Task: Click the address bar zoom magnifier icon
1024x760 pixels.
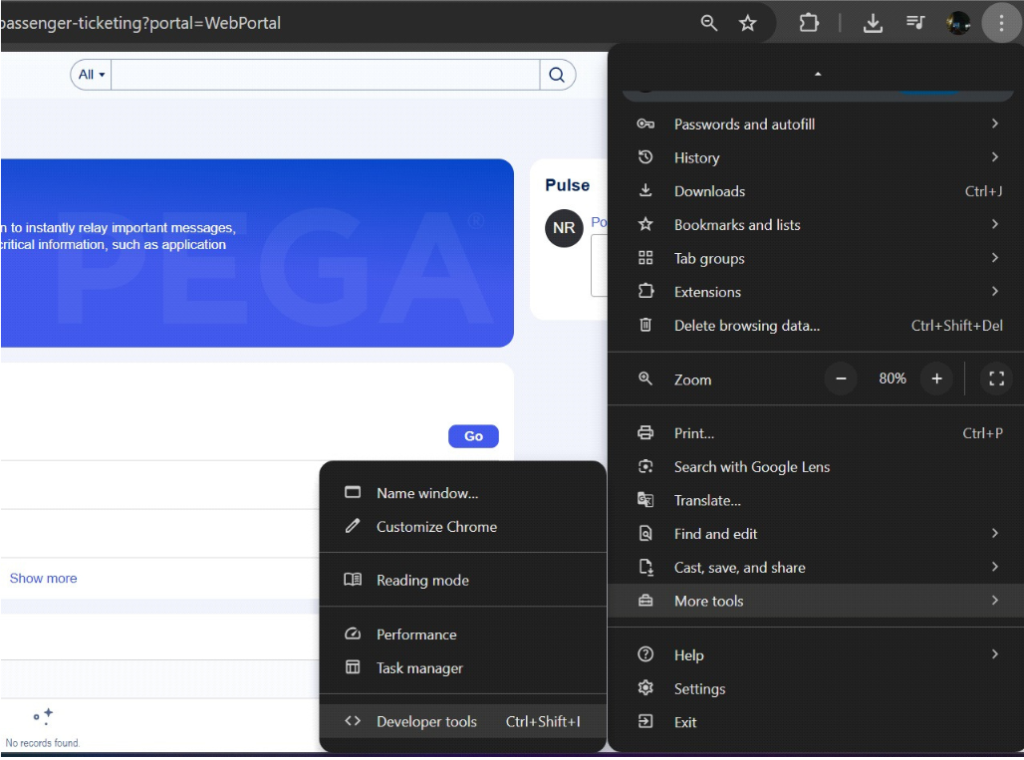Action: click(709, 23)
